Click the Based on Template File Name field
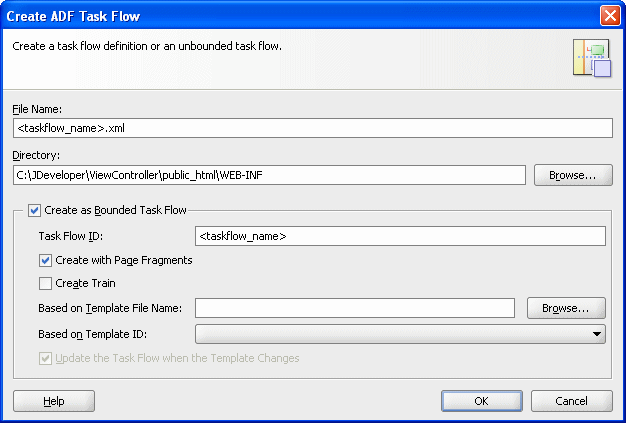This screenshot has height=423, width=626. point(355,308)
